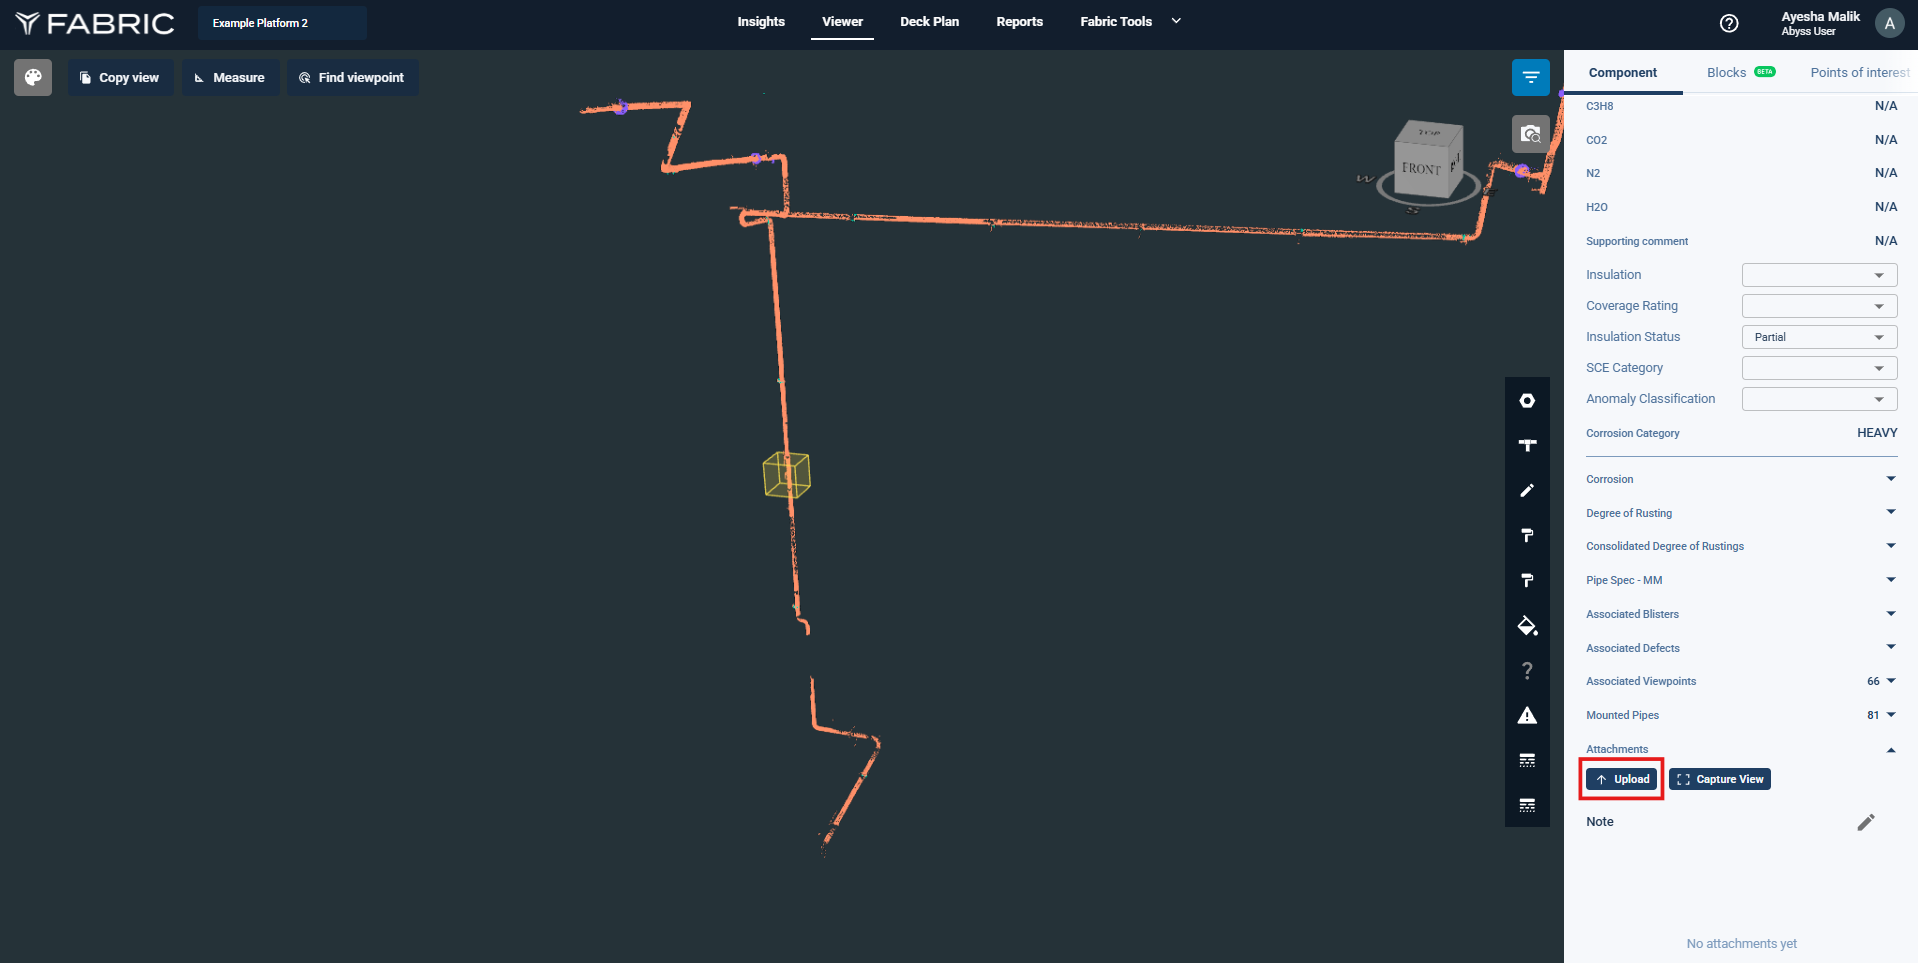1918x963 pixels.
Task: Open the Anomaly Classification dropdown
Action: tap(1818, 399)
